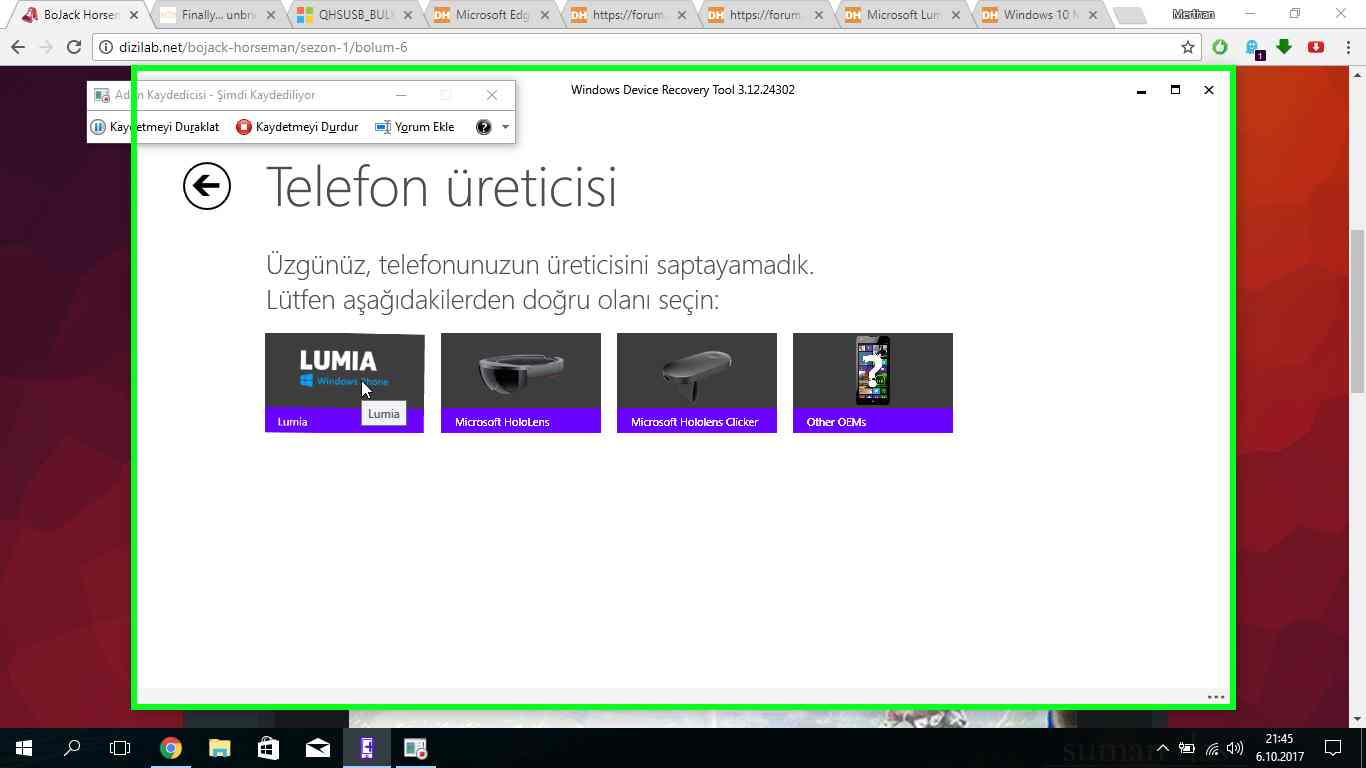Close the Adım Kaydedicisi window
1366x768 pixels.
(492, 95)
